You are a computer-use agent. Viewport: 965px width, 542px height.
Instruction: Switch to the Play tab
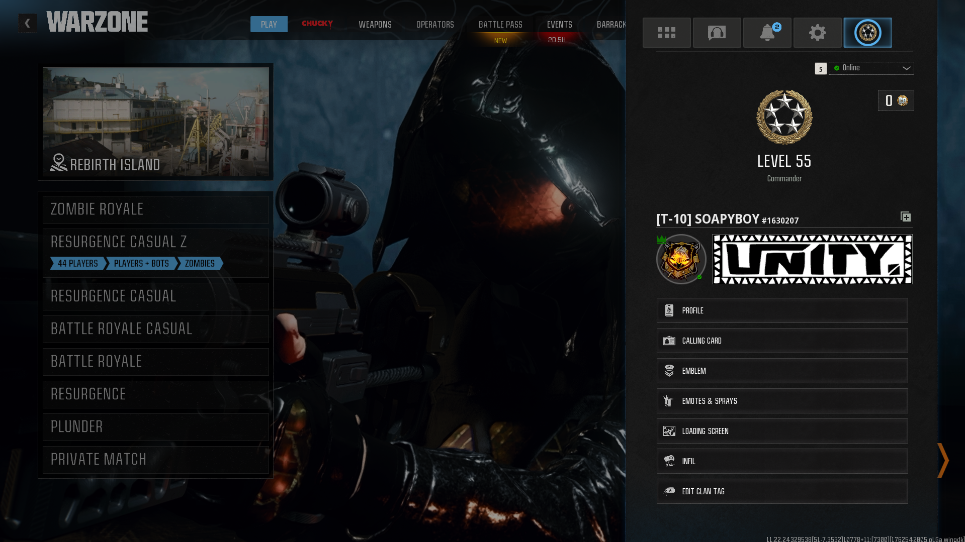(x=269, y=24)
